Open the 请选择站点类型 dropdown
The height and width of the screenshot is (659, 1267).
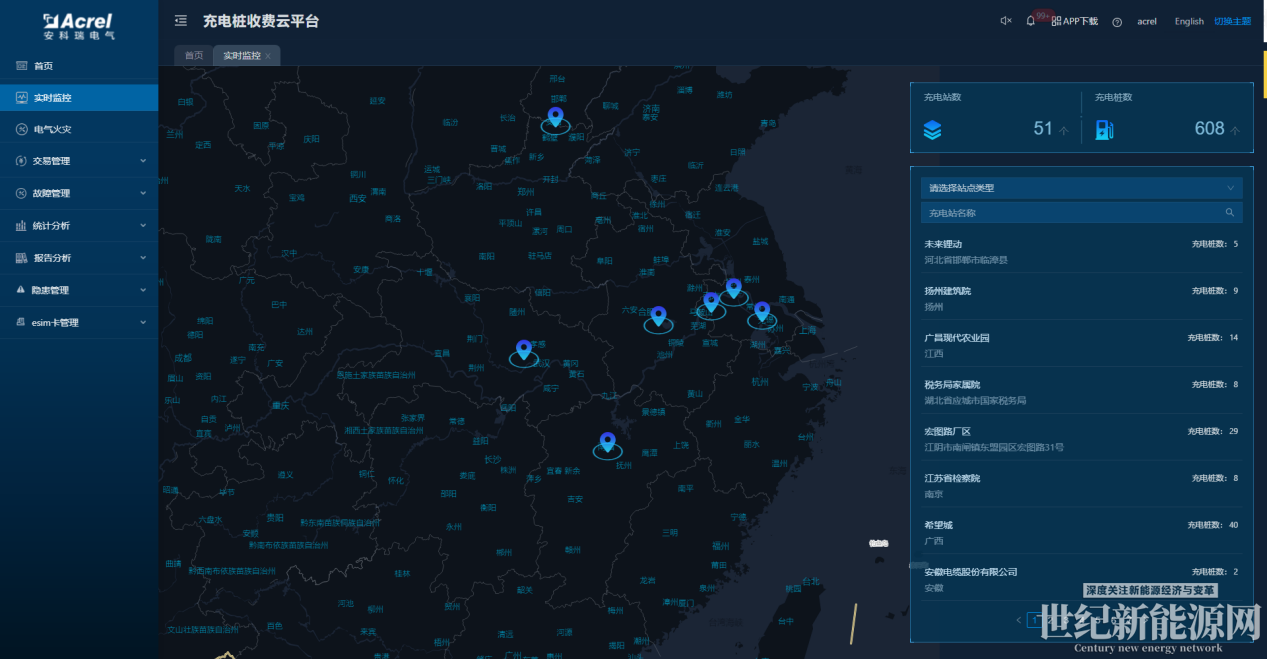point(1081,188)
